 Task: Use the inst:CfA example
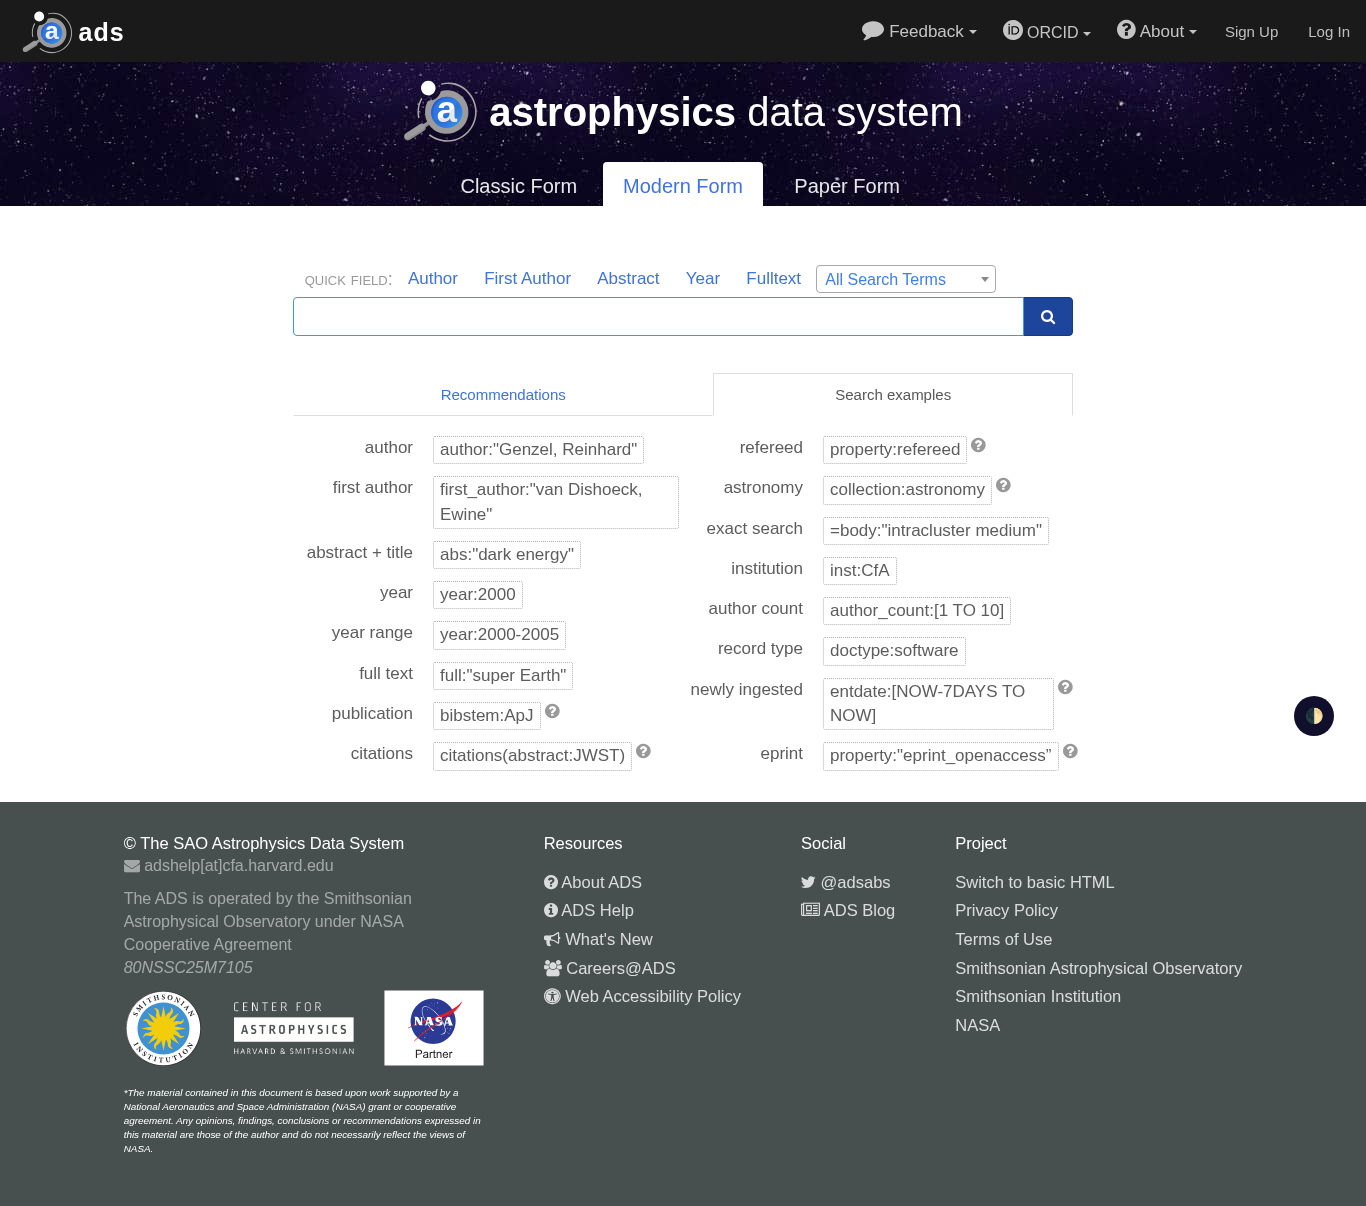click(860, 571)
